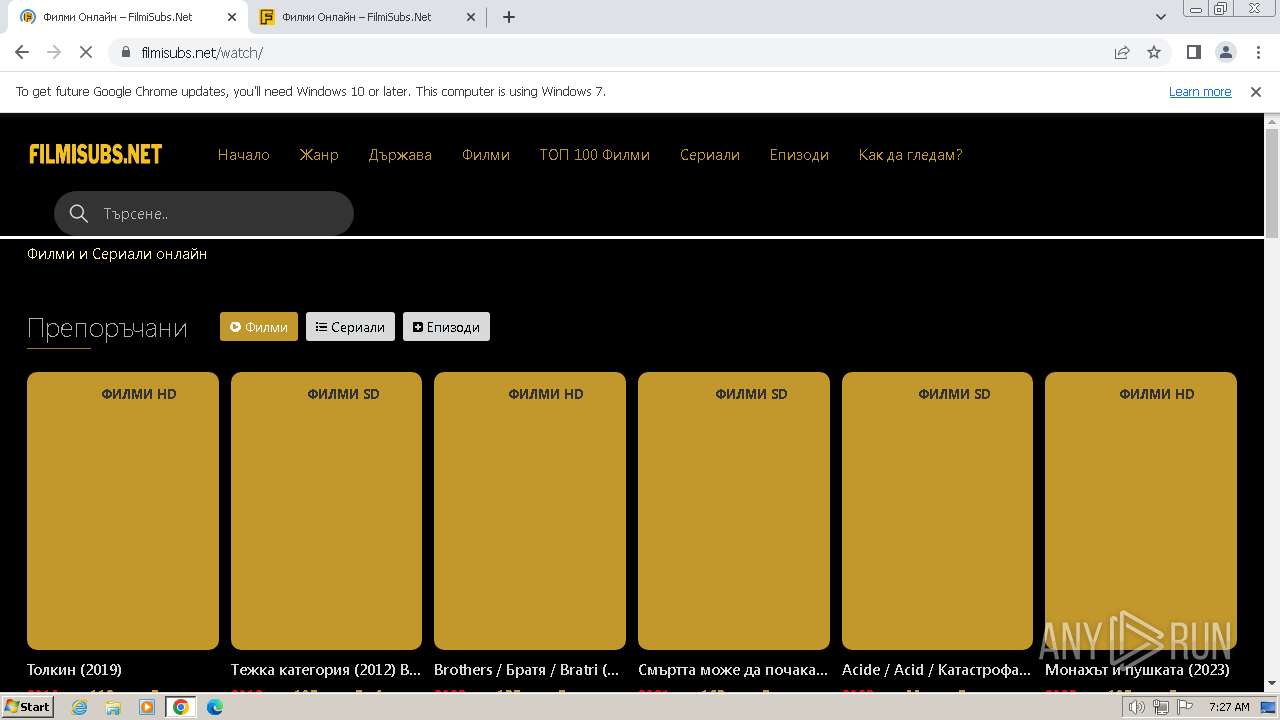The height and width of the screenshot is (720, 1280).
Task: Open the taskbar media player
Action: [147, 707]
